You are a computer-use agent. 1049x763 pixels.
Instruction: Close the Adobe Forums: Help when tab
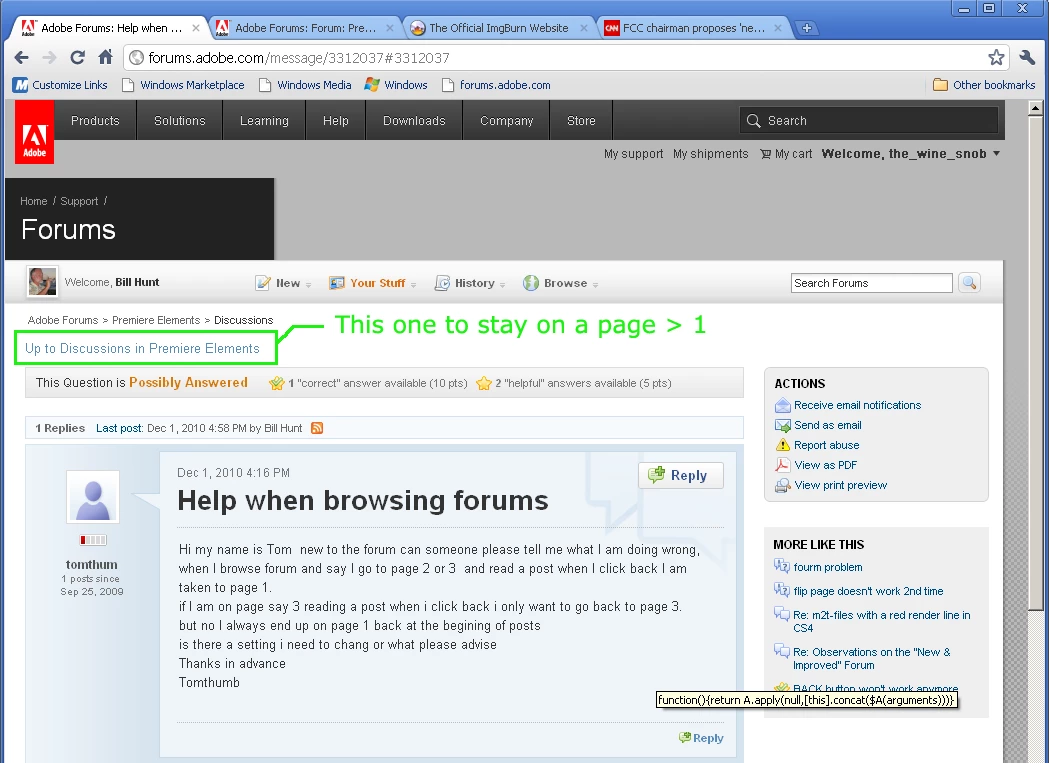195,28
